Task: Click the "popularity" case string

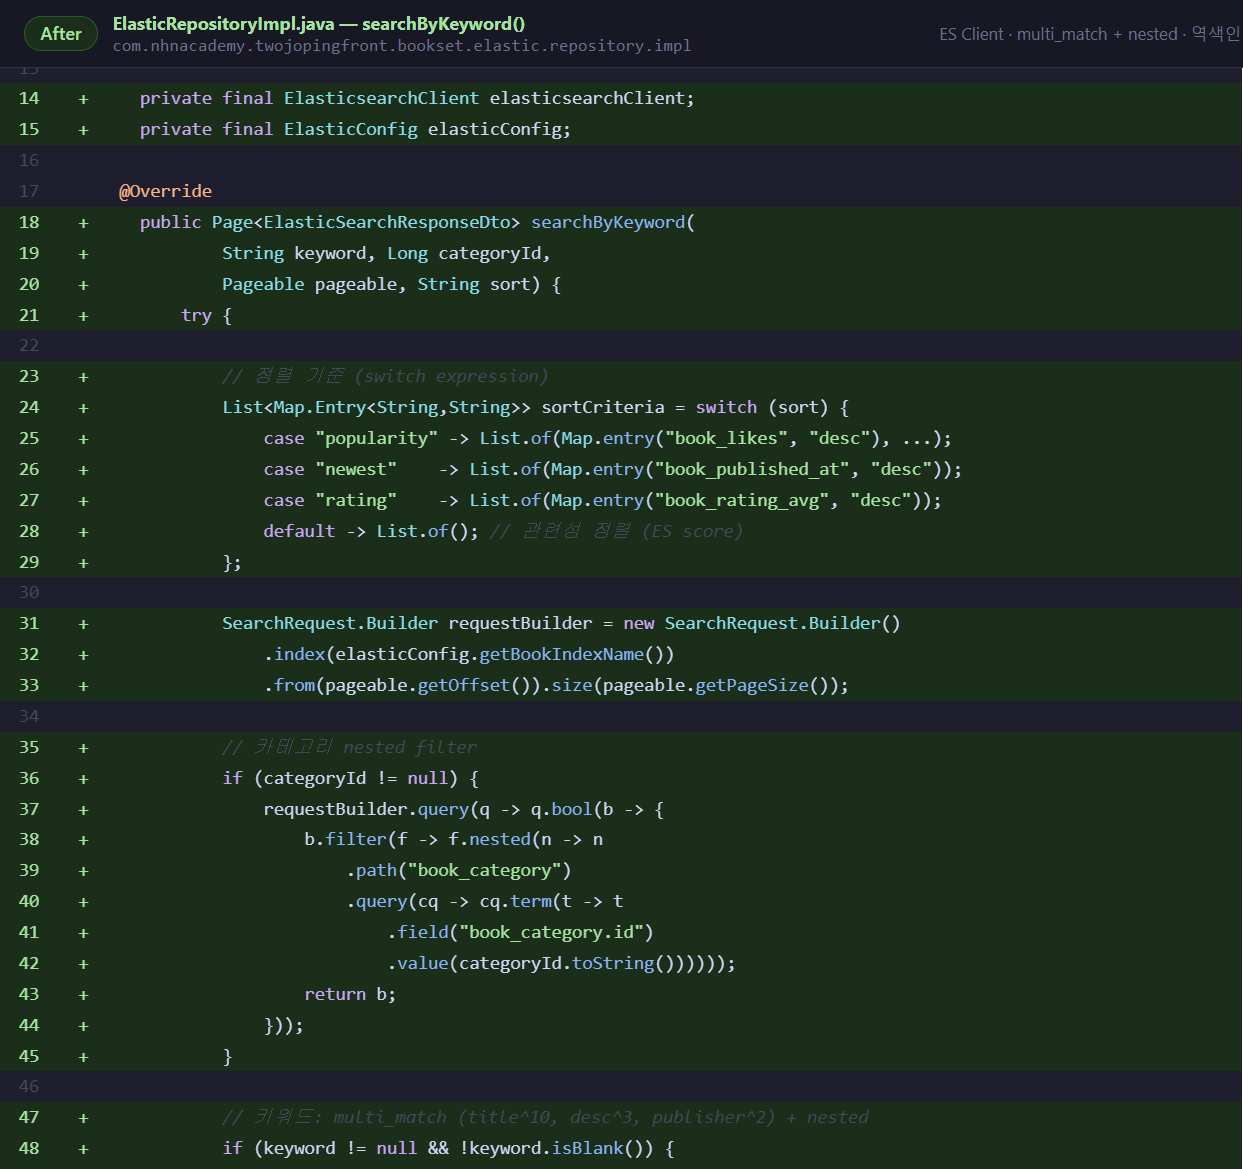Action: pos(377,438)
